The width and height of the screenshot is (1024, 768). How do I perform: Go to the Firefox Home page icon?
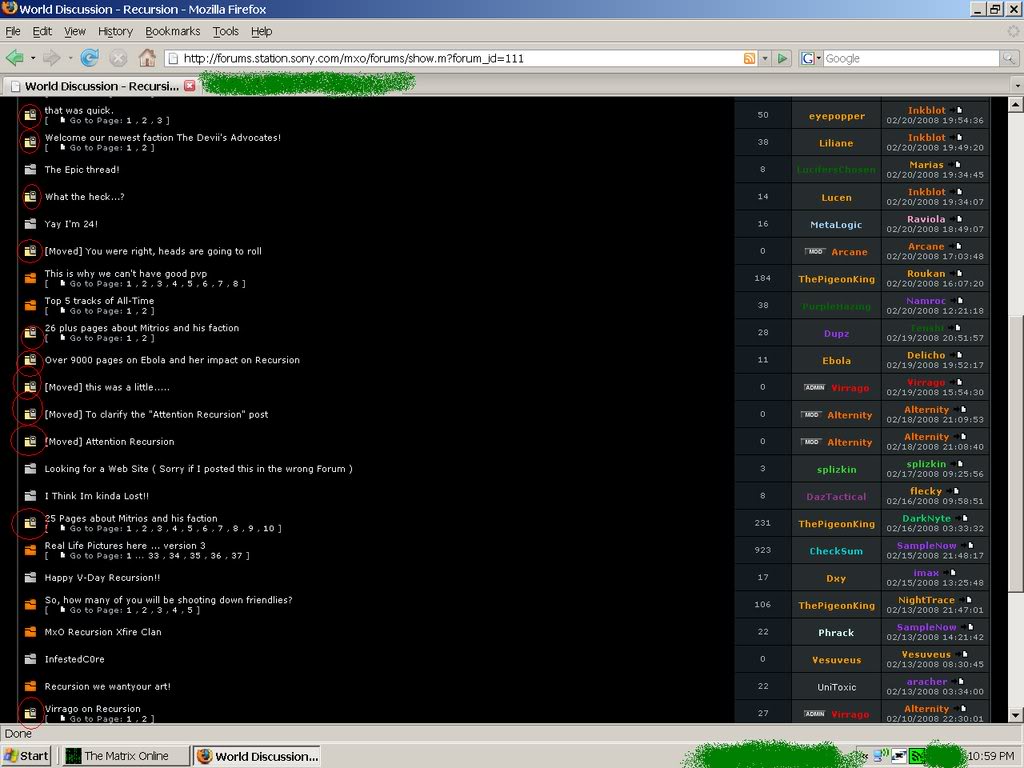tap(147, 58)
